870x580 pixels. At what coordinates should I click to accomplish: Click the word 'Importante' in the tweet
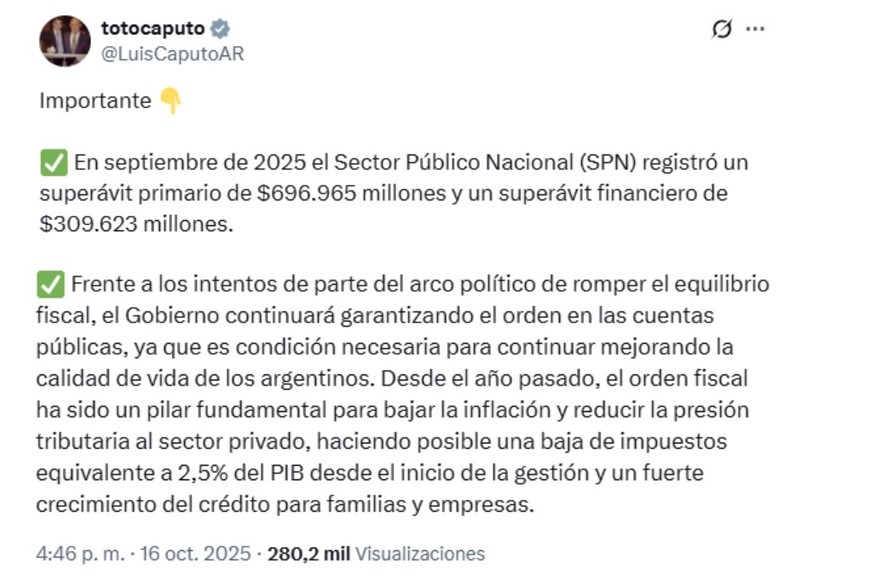pyautogui.click(x=95, y=101)
